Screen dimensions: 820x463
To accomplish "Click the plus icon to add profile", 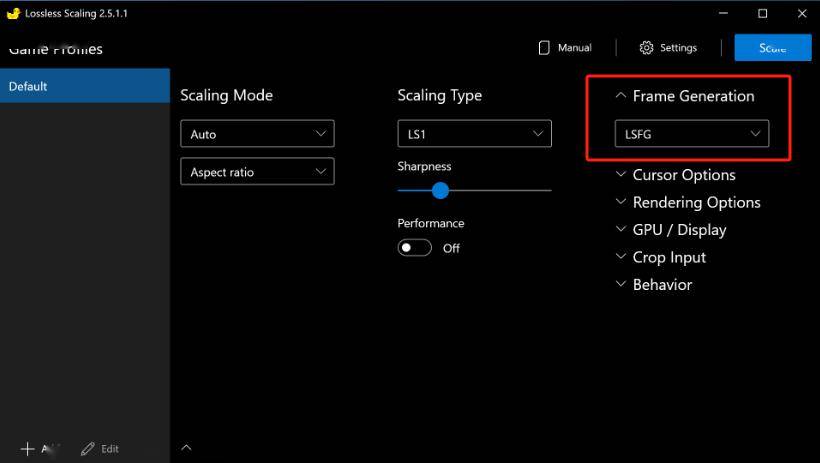I will coord(28,449).
